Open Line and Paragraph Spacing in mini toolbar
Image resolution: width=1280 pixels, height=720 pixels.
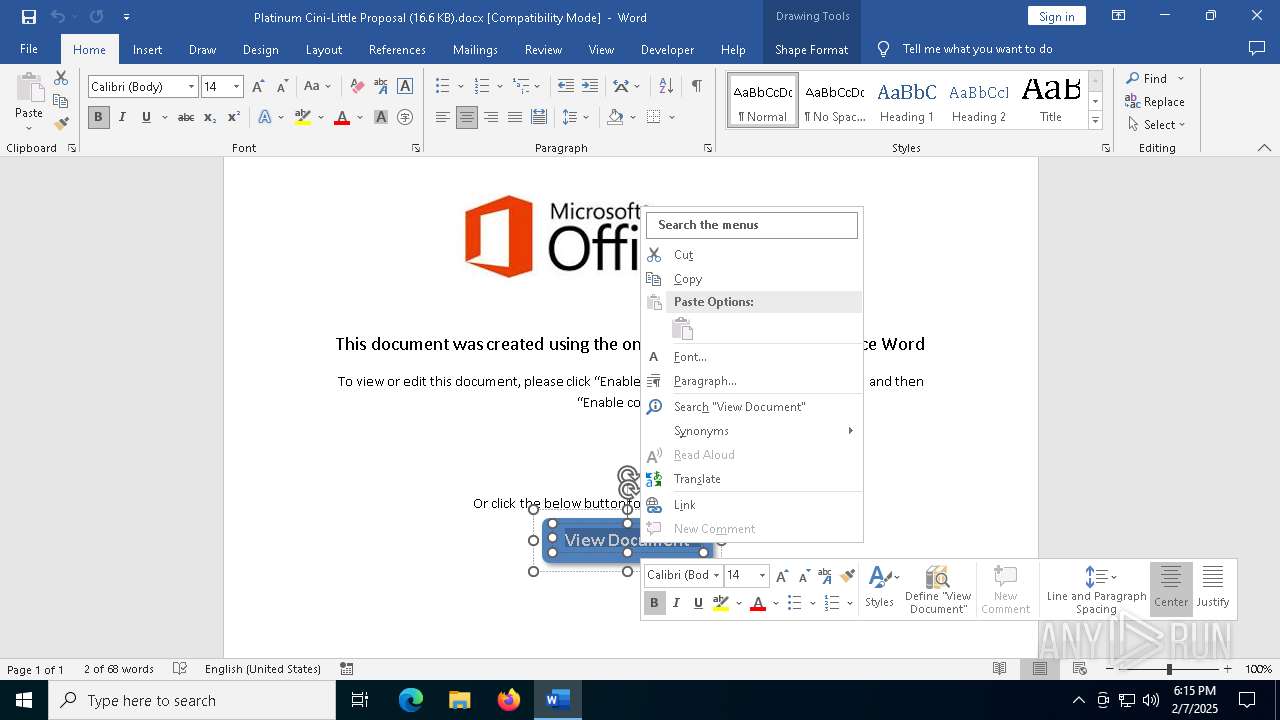pos(1096,589)
